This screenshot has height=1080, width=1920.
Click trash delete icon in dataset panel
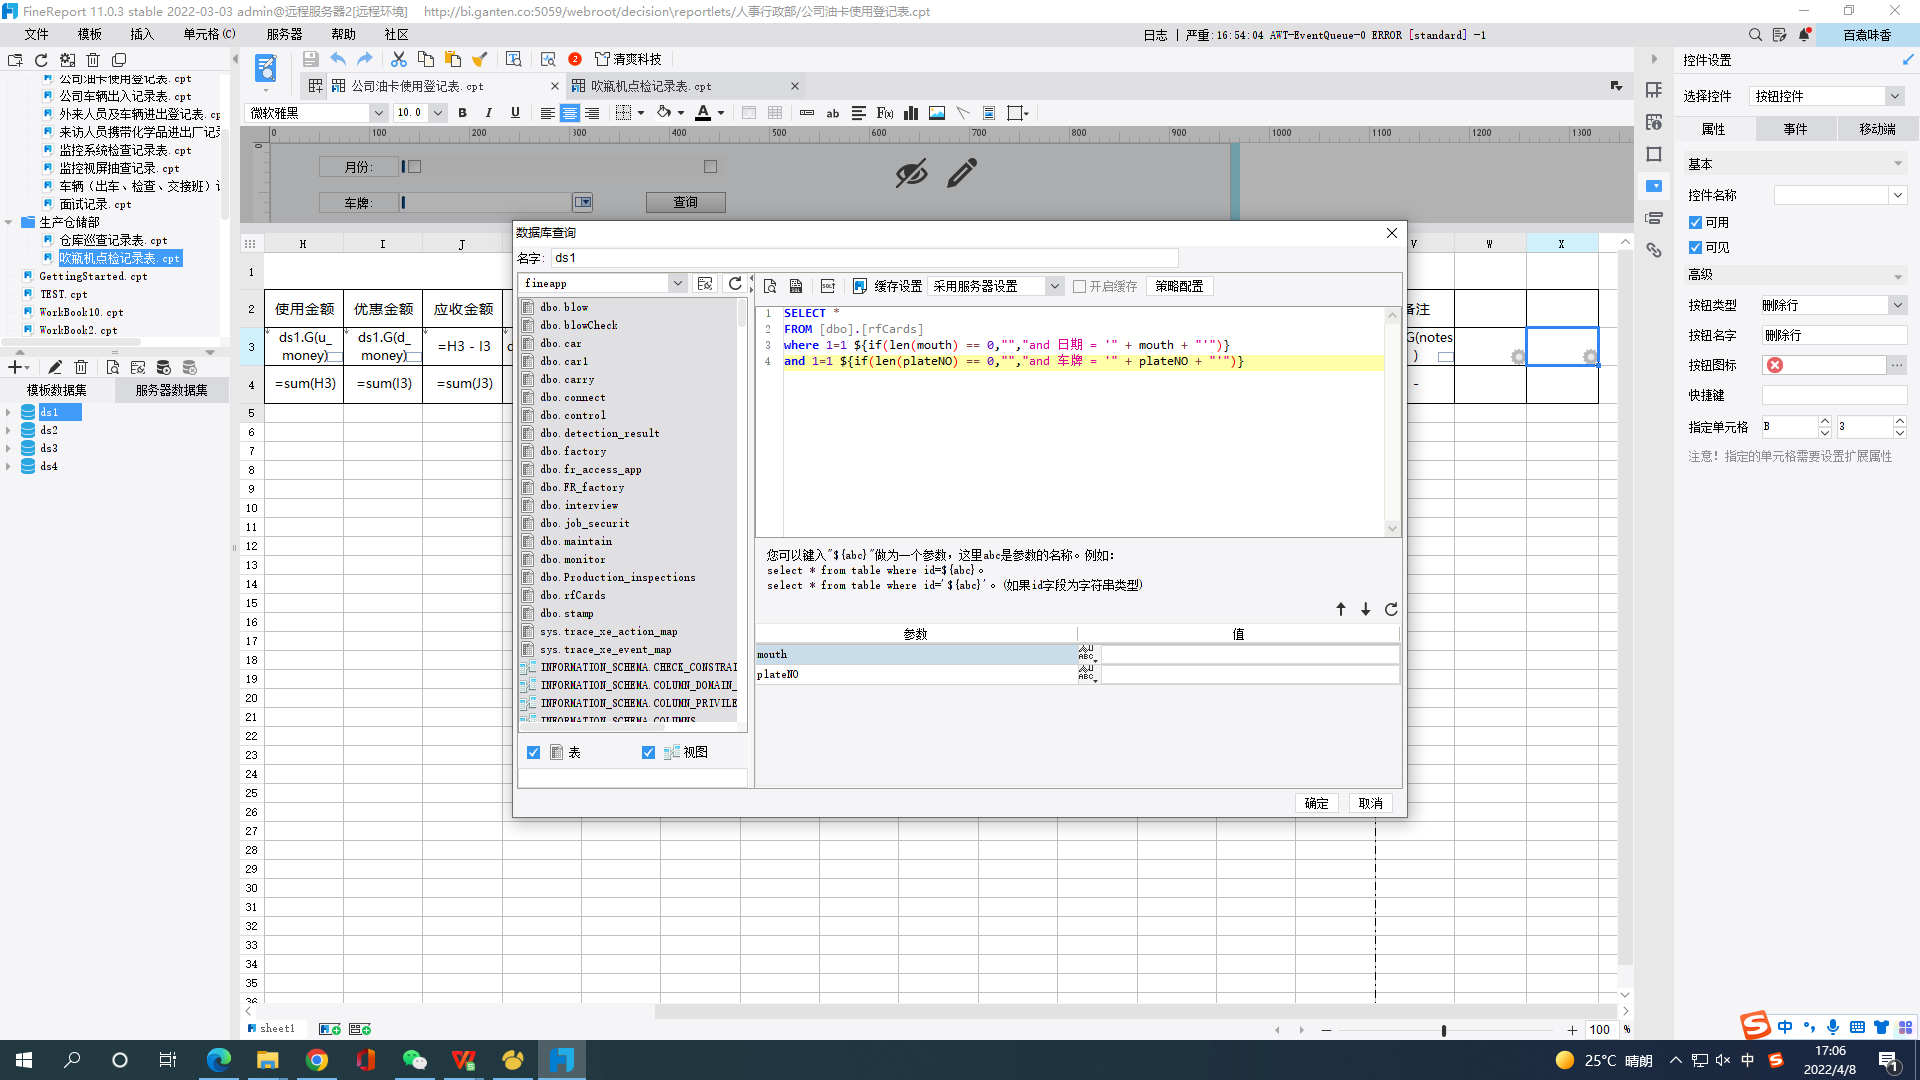pyautogui.click(x=82, y=368)
